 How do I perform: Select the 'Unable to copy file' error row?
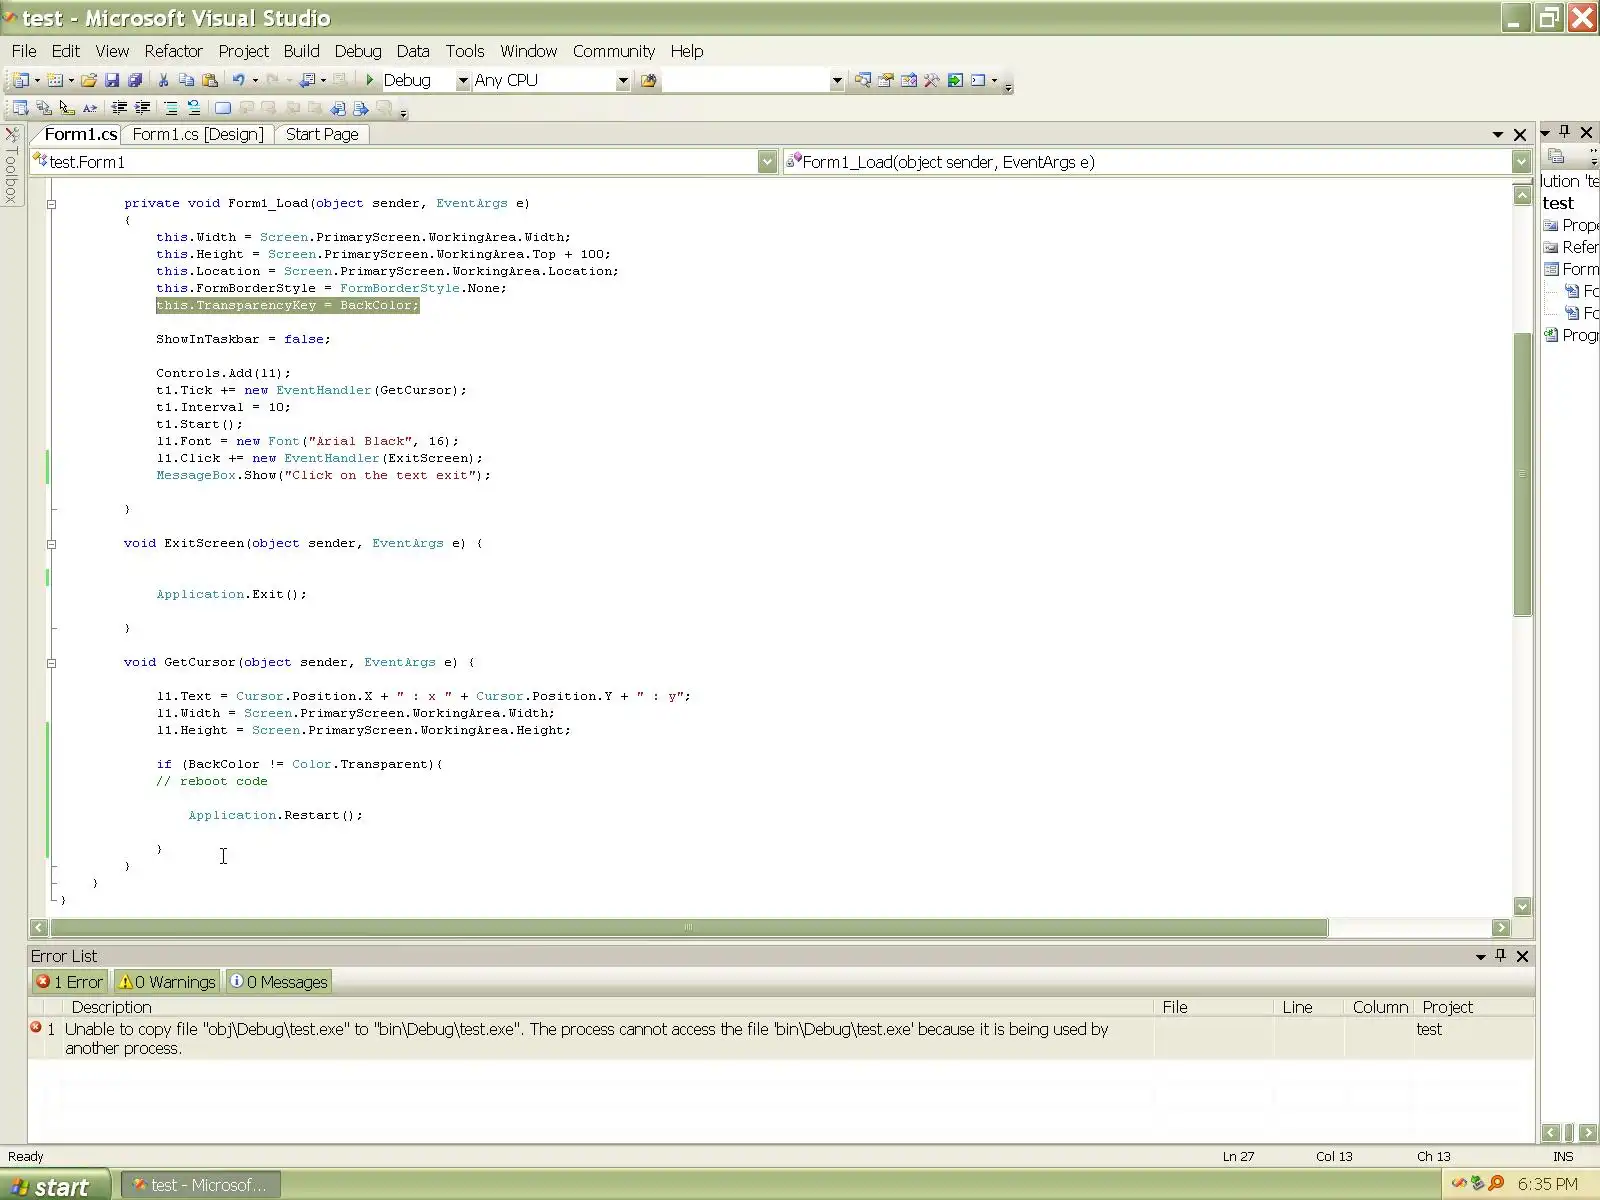781,1038
